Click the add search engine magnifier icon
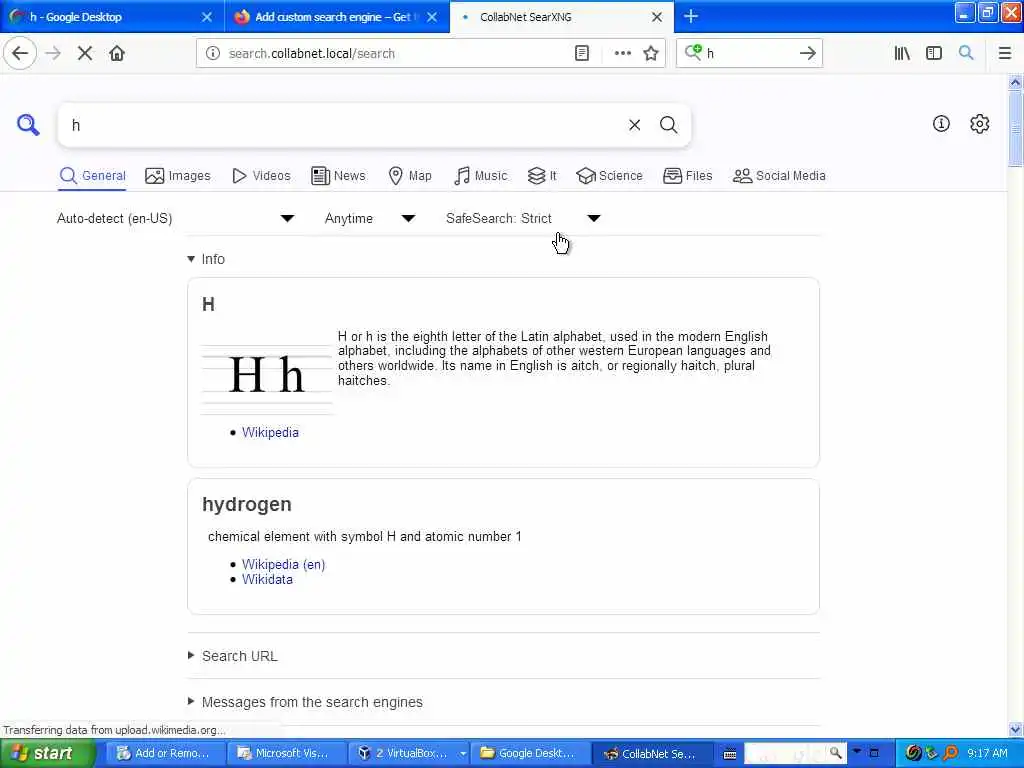 (693, 52)
